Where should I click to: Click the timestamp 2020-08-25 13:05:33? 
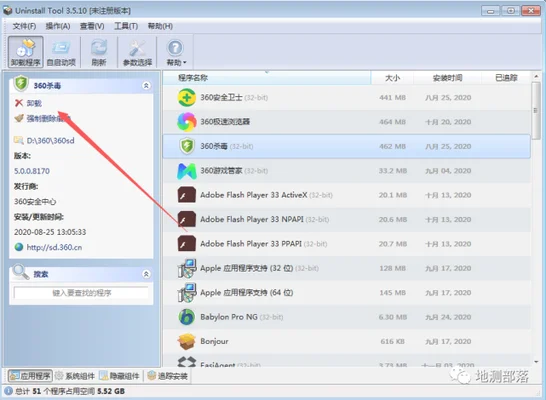tap(50, 232)
